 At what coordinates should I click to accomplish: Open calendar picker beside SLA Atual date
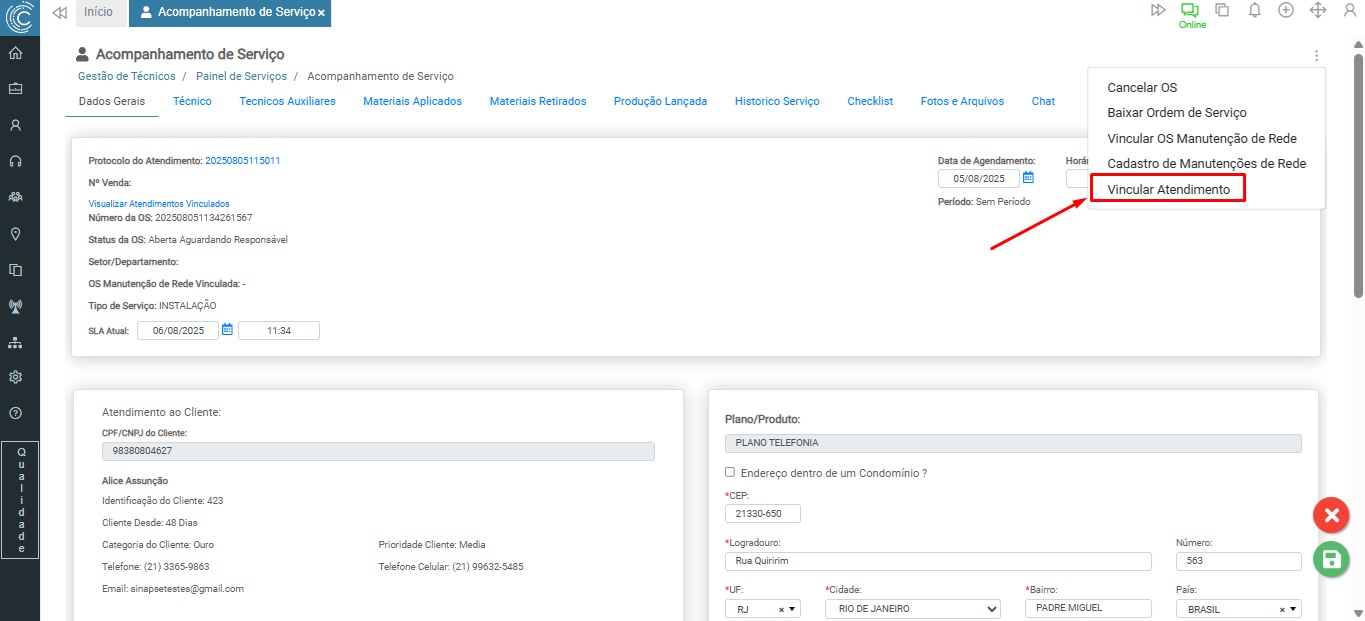pos(227,330)
